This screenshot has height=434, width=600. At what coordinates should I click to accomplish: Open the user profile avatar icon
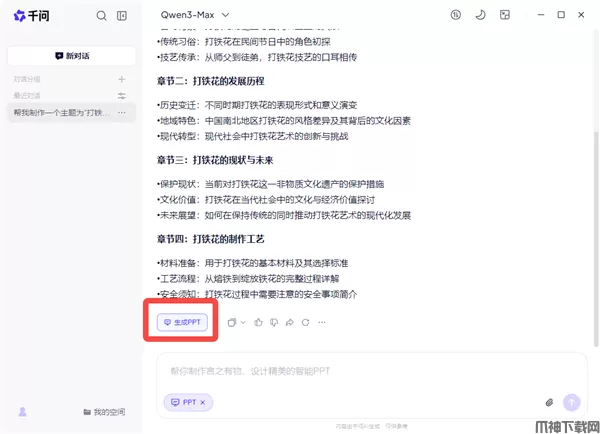(23, 412)
